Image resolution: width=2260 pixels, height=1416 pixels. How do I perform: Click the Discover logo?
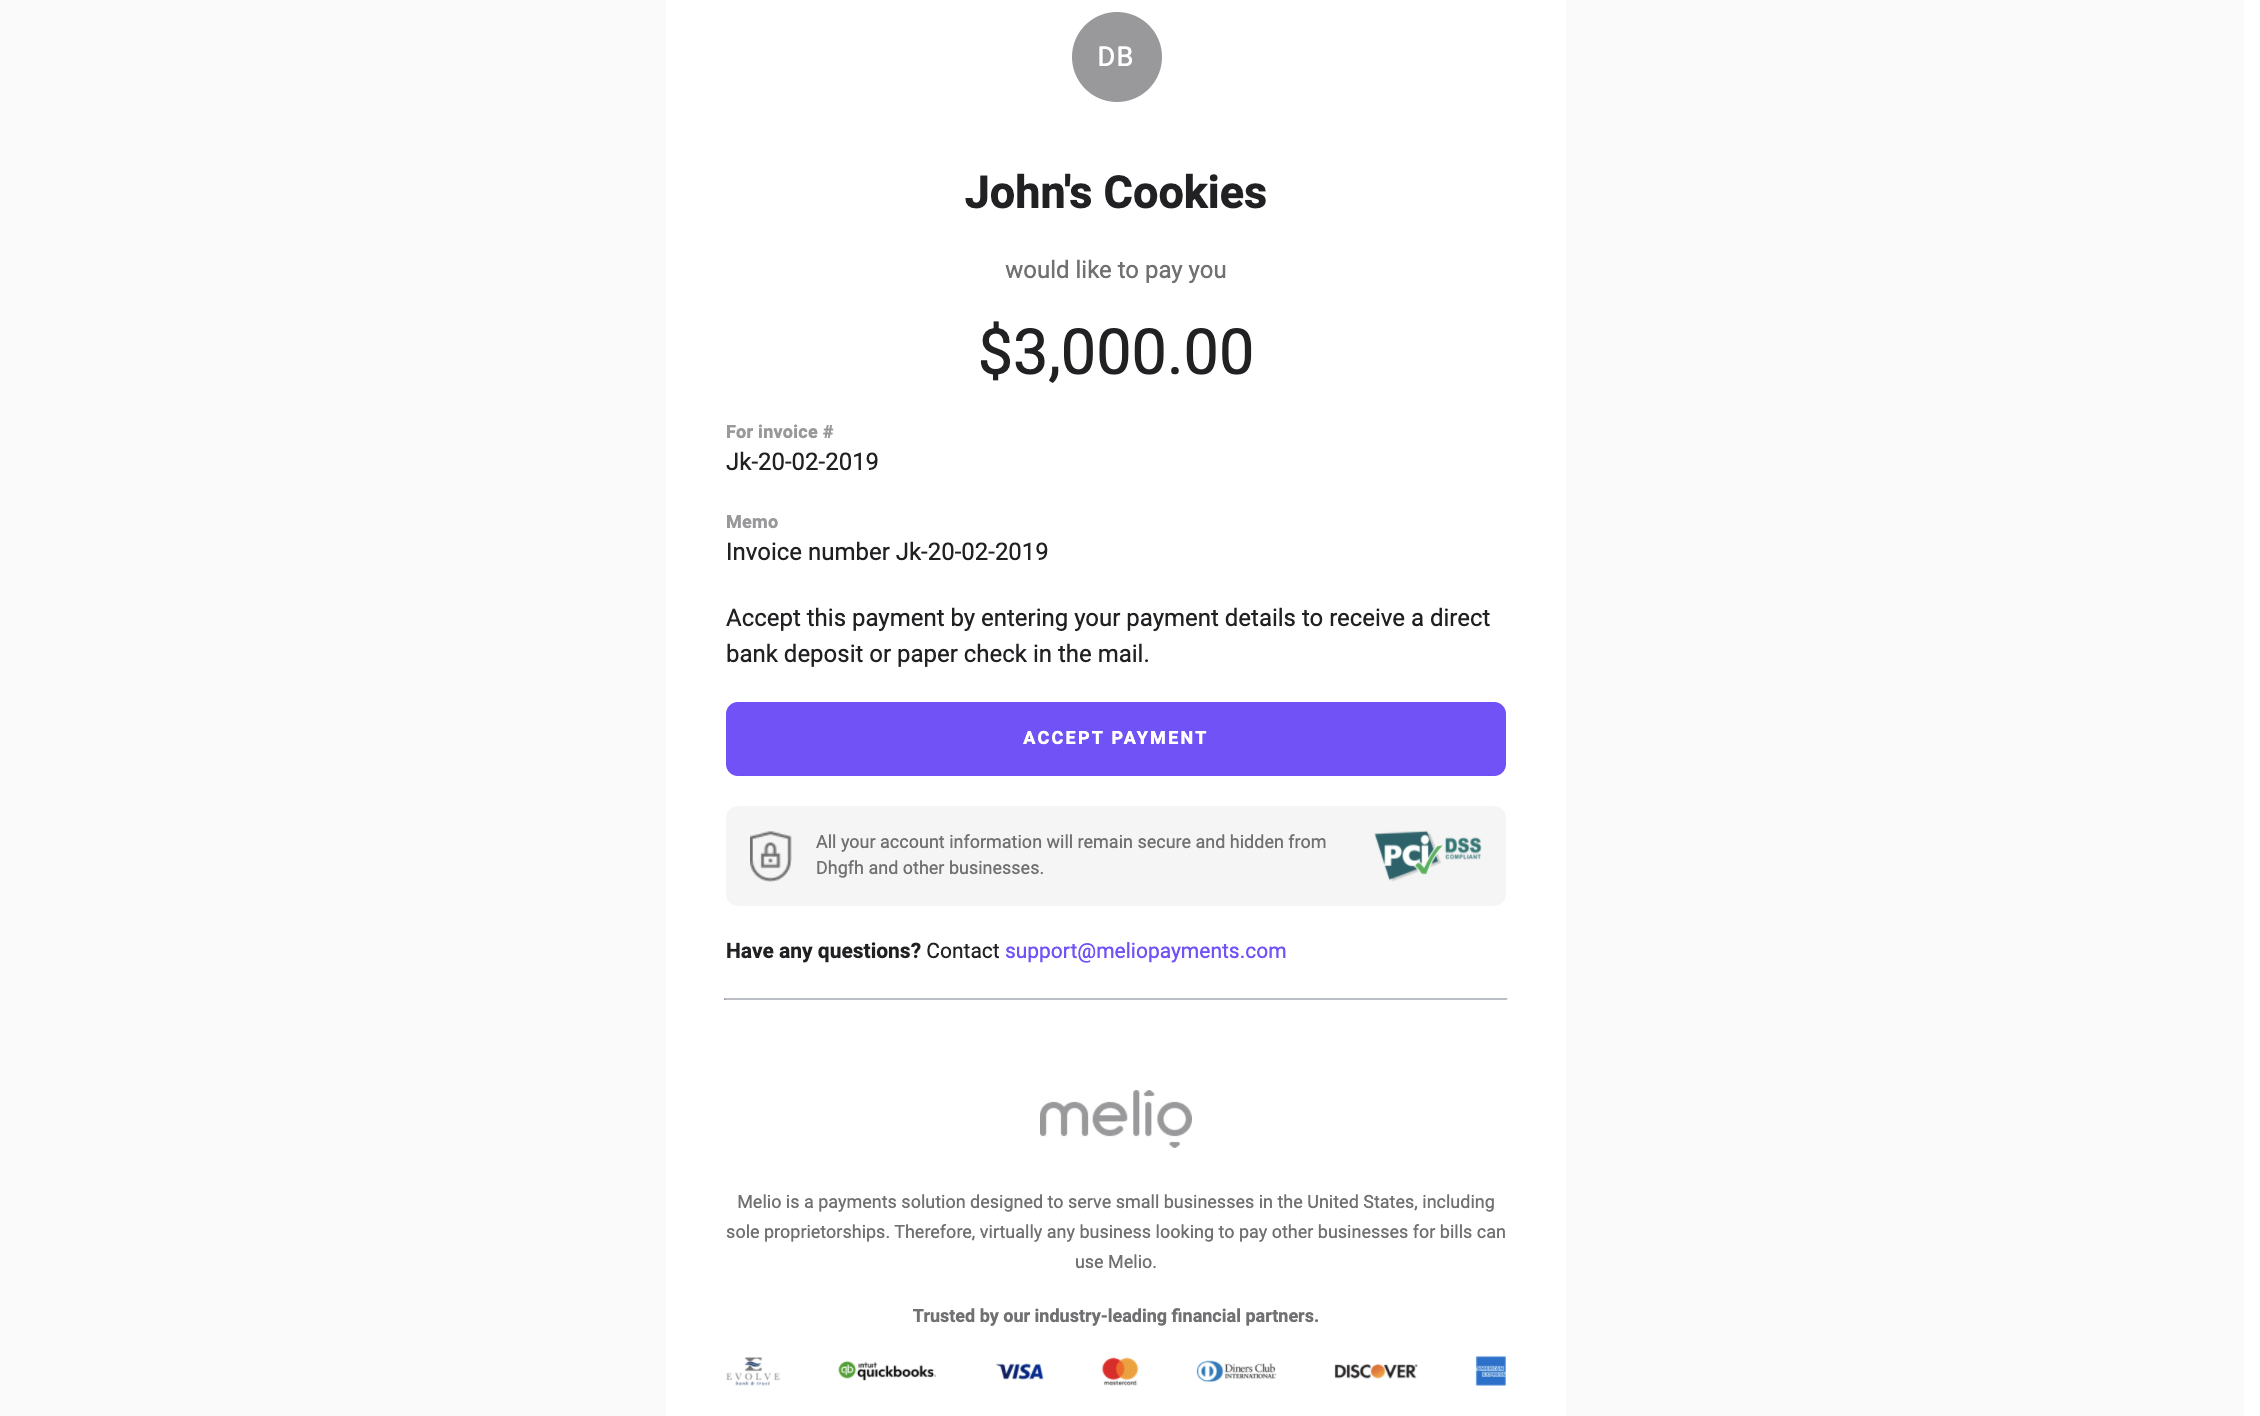click(1375, 1372)
